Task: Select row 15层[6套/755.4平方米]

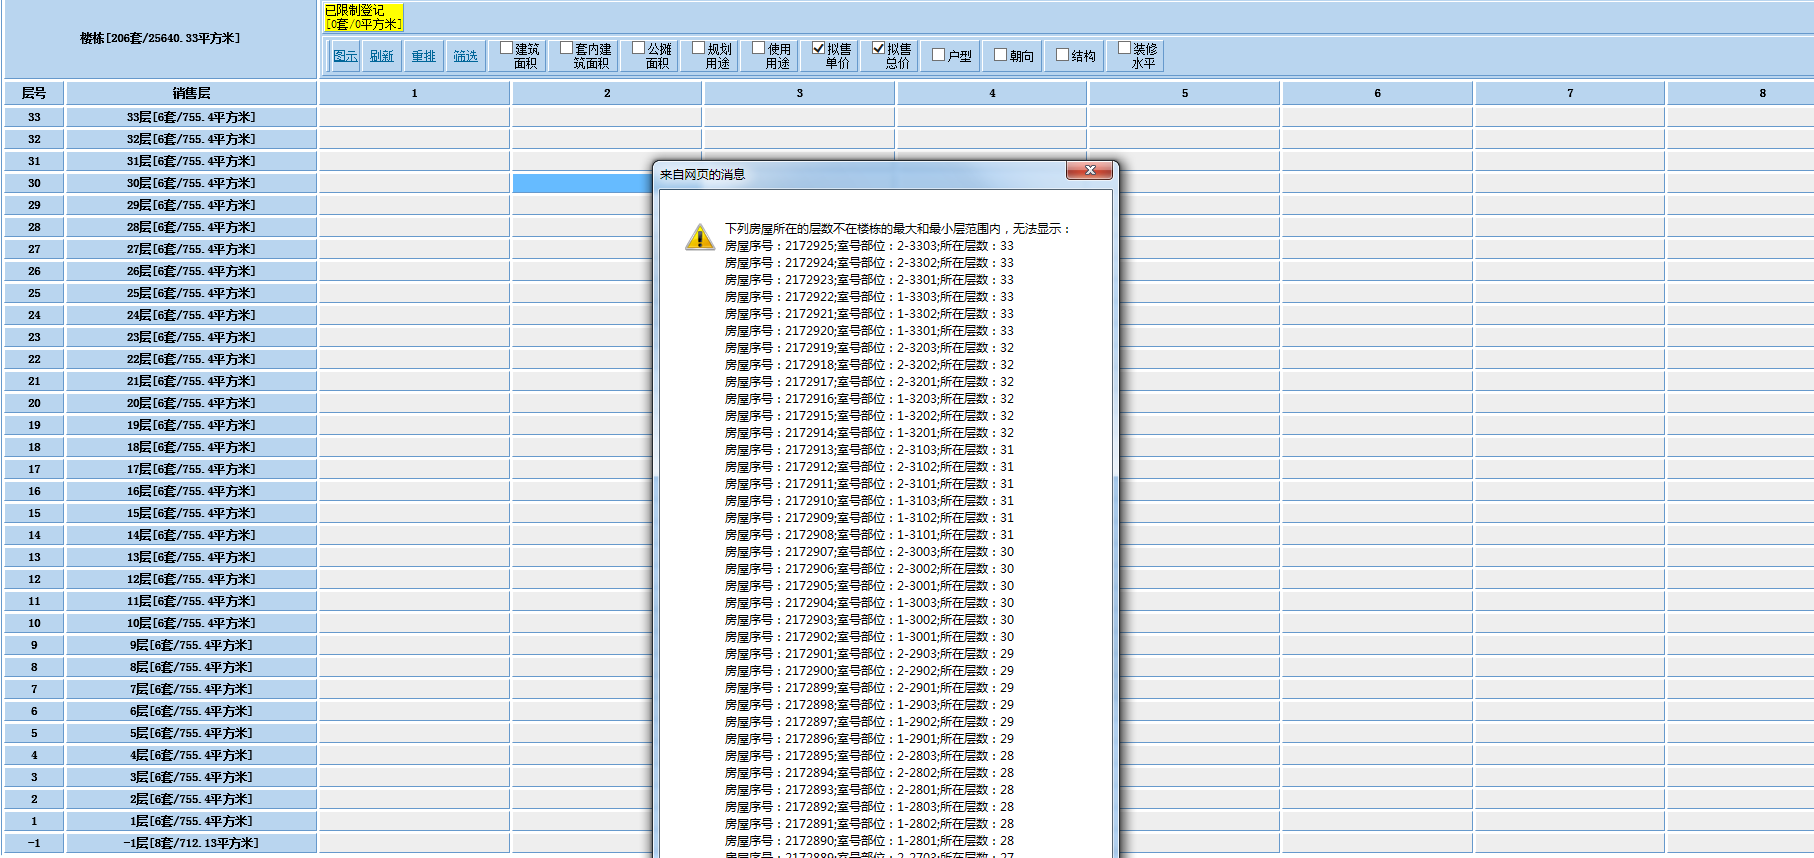Action: [191, 513]
